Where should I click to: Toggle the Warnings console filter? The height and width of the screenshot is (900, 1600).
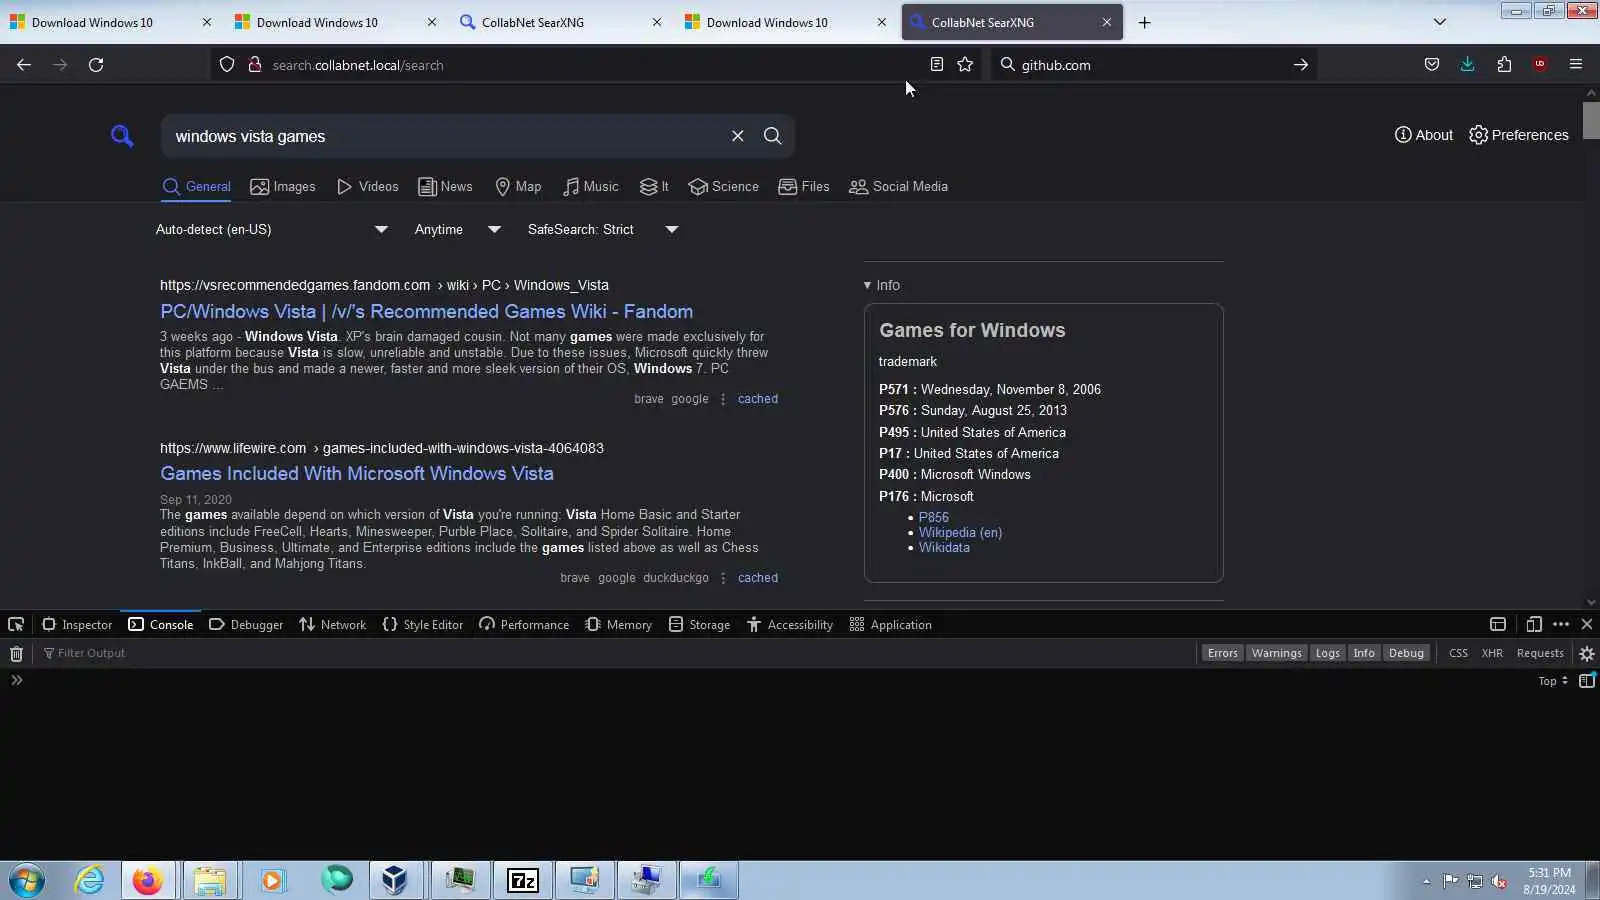point(1277,654)
